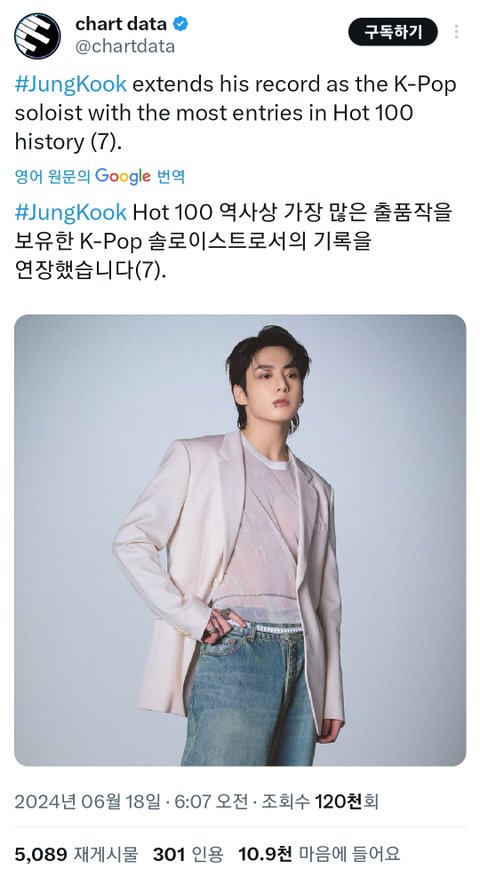Open the three-dot more options menu
Viewport: 480px width, 877px height.
tap(457, 32)
